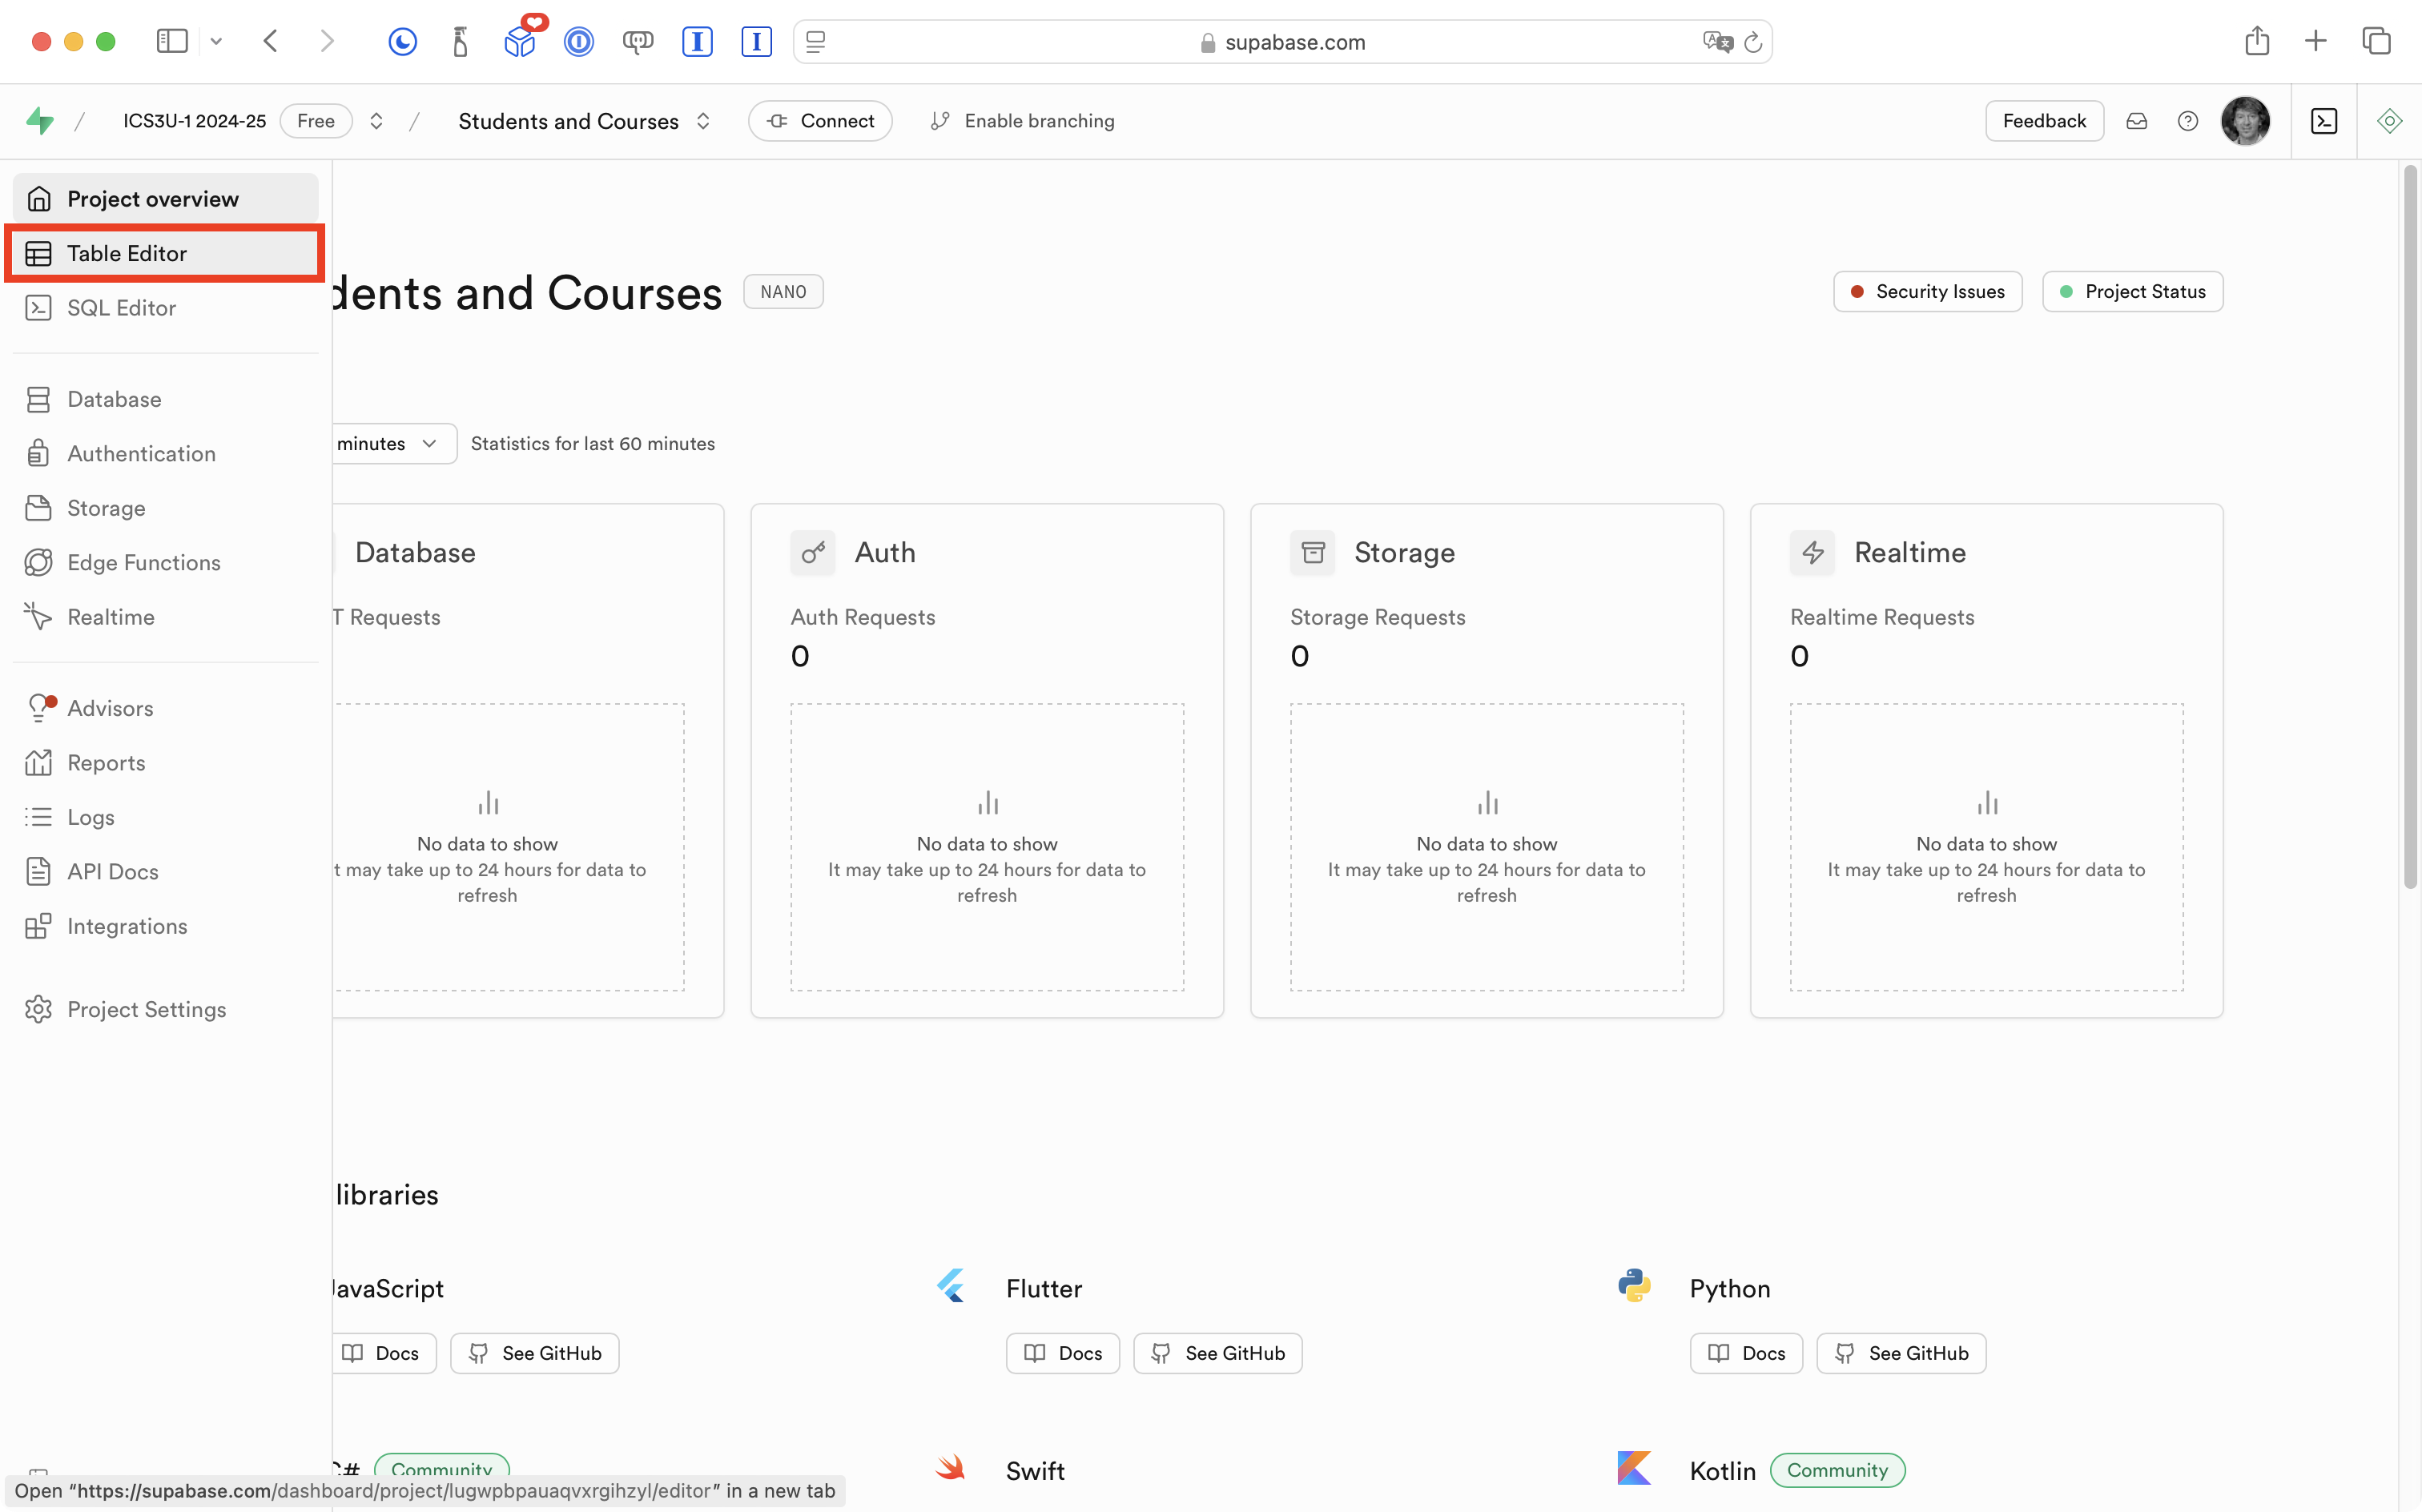The image size is (2422, 1512).
Task: Click Safari page reload icon
Action: (x=1753, y=42)
